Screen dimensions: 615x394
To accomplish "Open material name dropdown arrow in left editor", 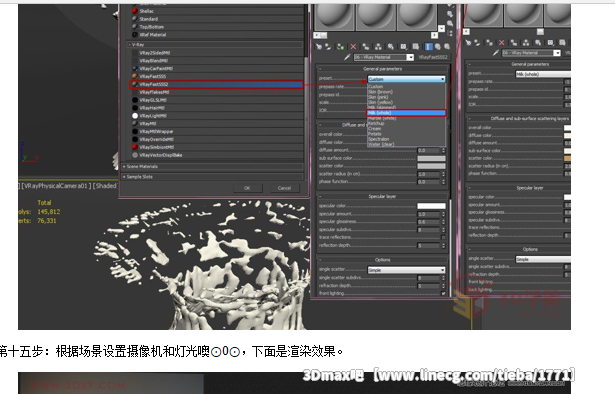I will (411, 57).
